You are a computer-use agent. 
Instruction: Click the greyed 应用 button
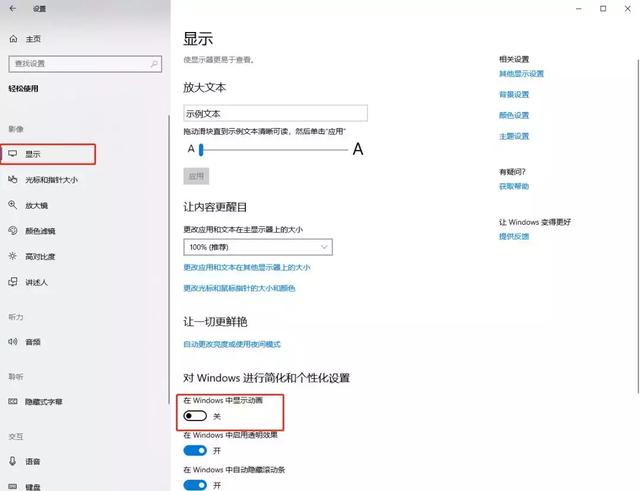(196, 176)
